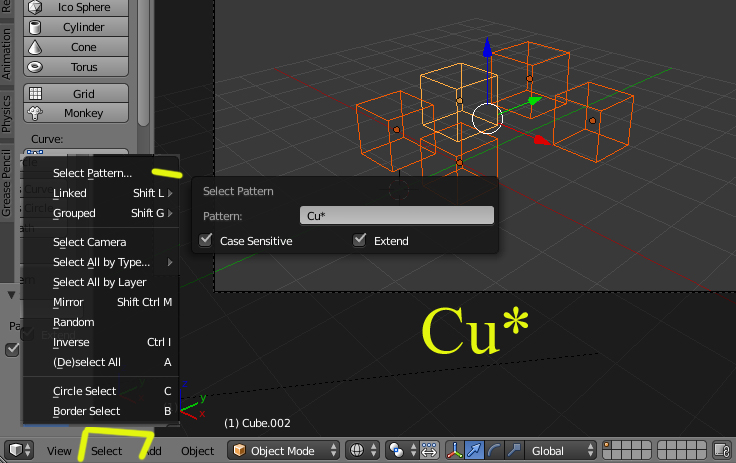Uncheck the Extend checkbox
This screenshot has width=736, height=463.
tap(360, 241)
